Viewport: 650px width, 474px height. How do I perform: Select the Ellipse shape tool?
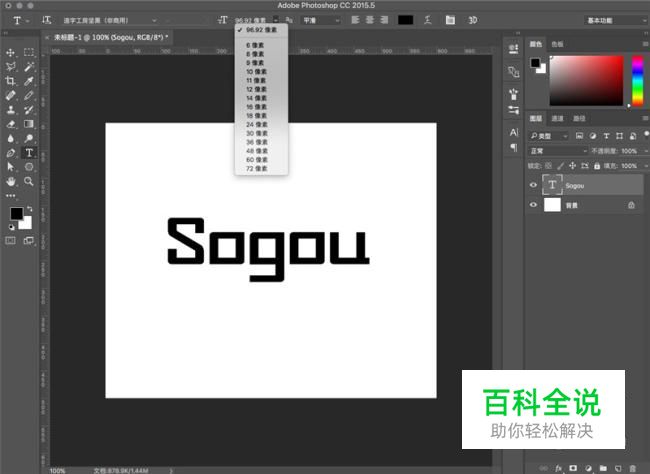tap(29, 167)
